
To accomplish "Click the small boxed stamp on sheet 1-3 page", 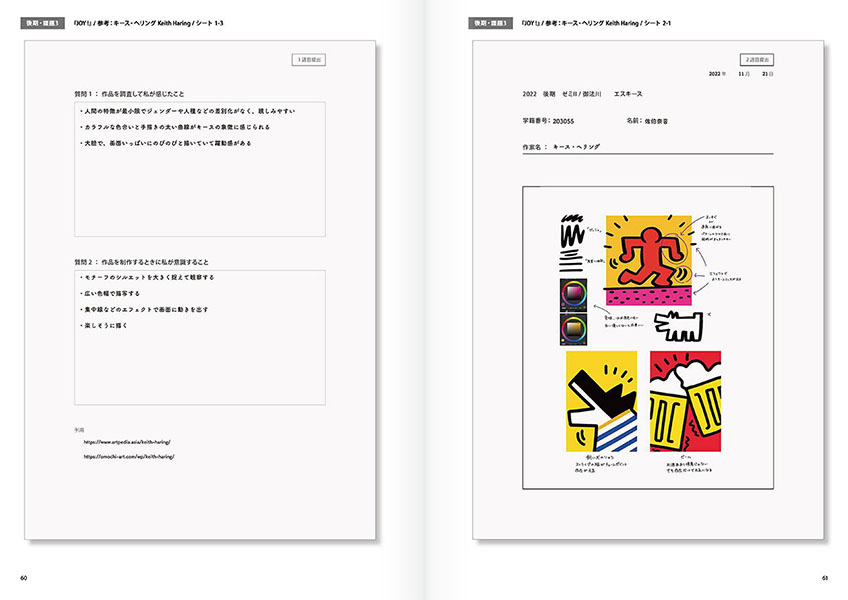I will pyautogui.click(x=309, y=60).
